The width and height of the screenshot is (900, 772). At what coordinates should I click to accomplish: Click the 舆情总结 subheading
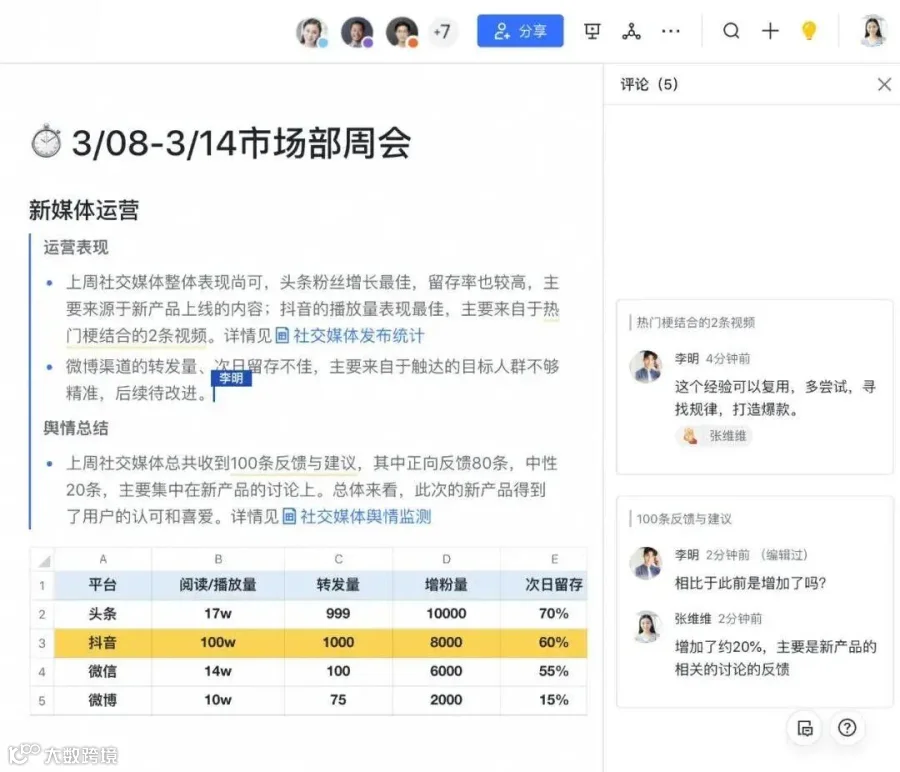coord(76,428)
